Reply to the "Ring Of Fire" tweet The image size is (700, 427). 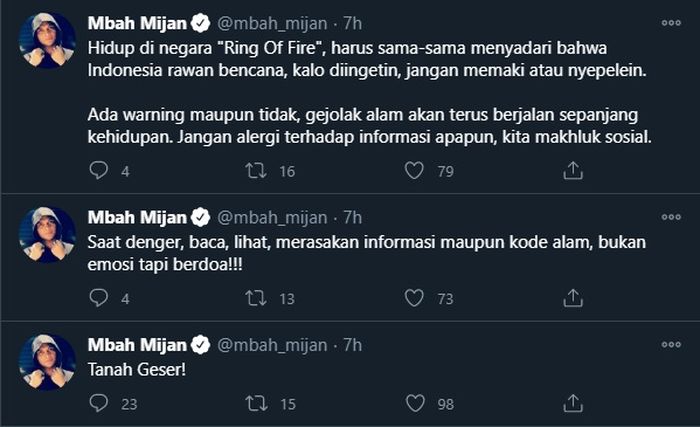coord(98,171)
